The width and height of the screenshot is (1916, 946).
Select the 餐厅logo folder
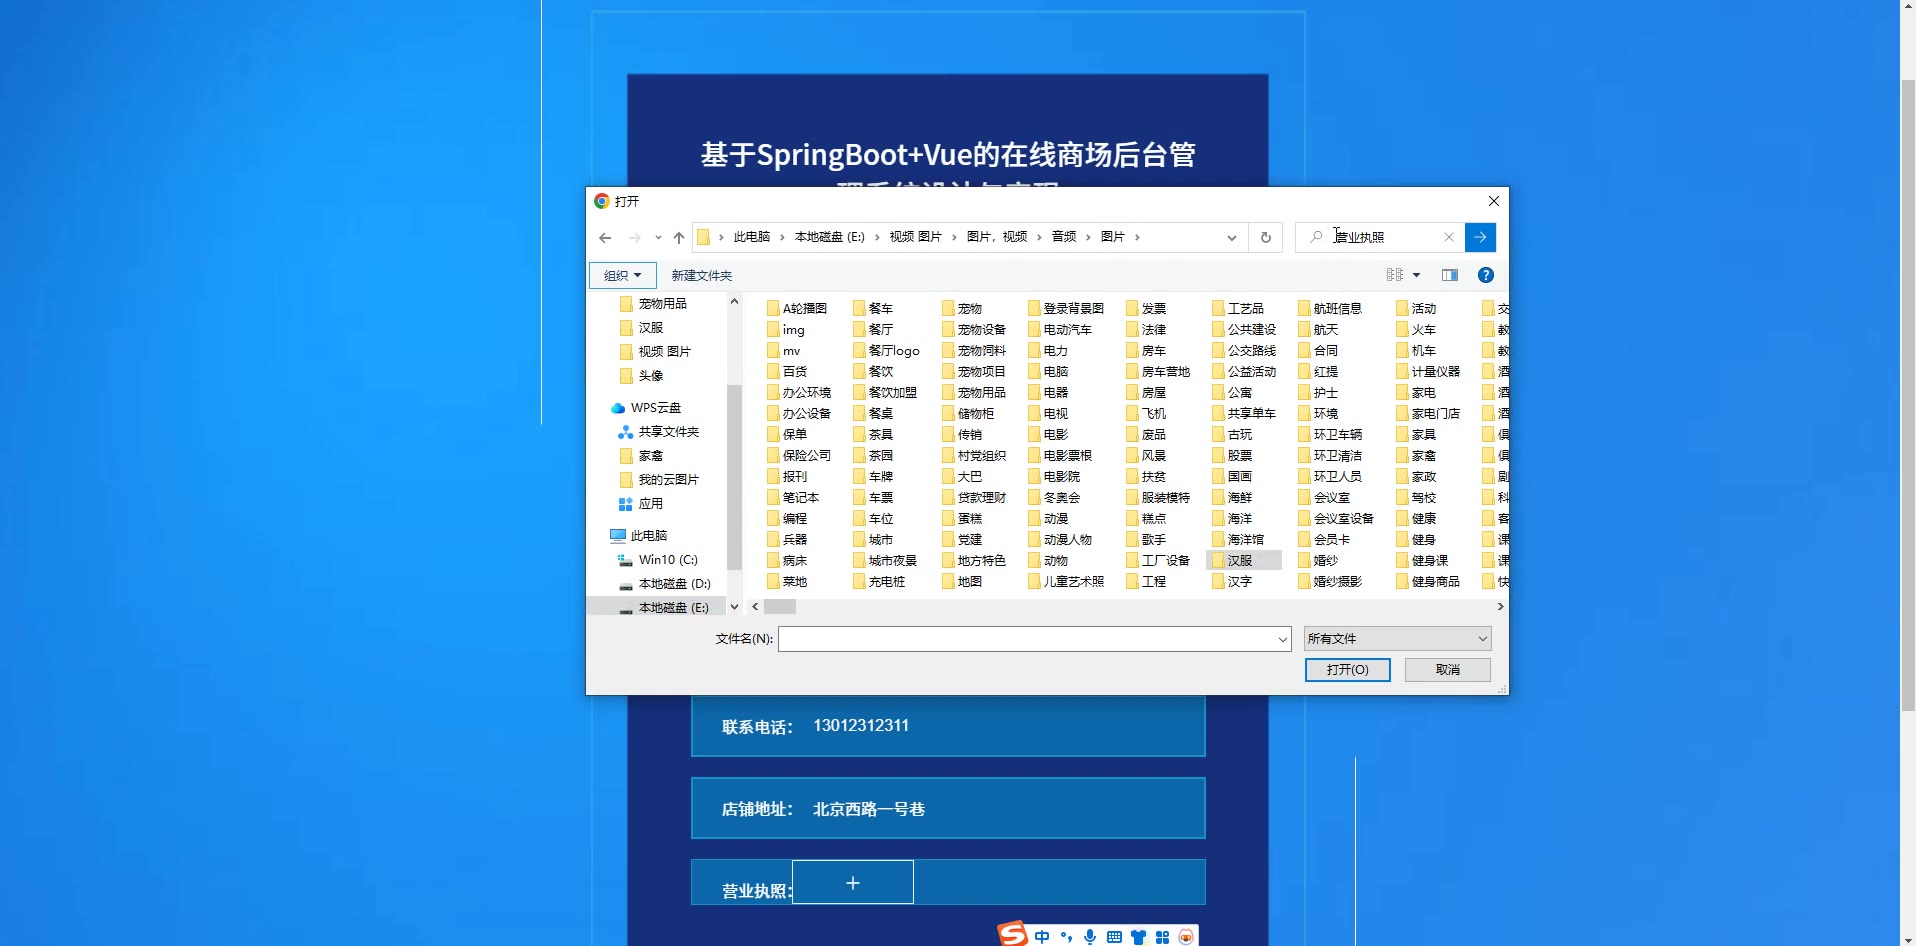point(886,351)
